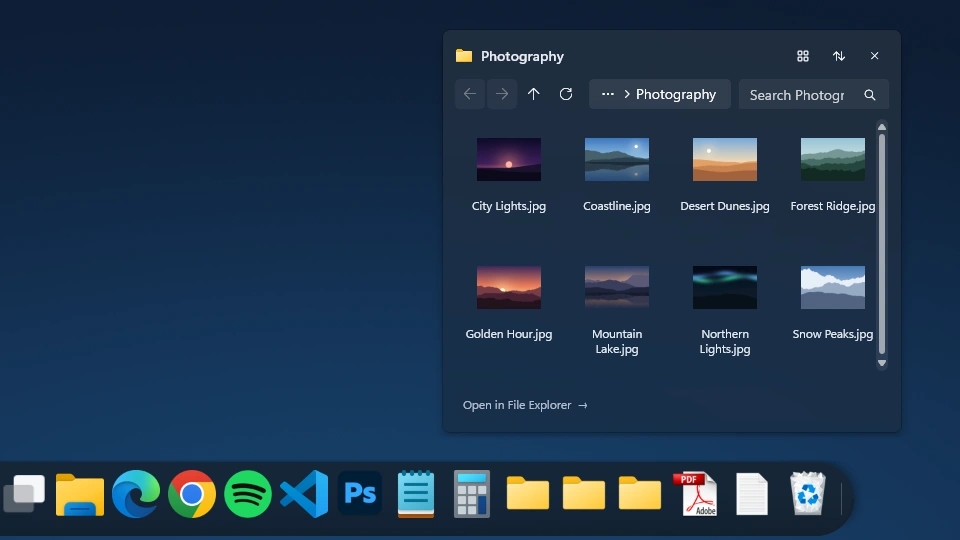
Task: Open the Notepad icon in taskbar
Action: click(416, 494)
